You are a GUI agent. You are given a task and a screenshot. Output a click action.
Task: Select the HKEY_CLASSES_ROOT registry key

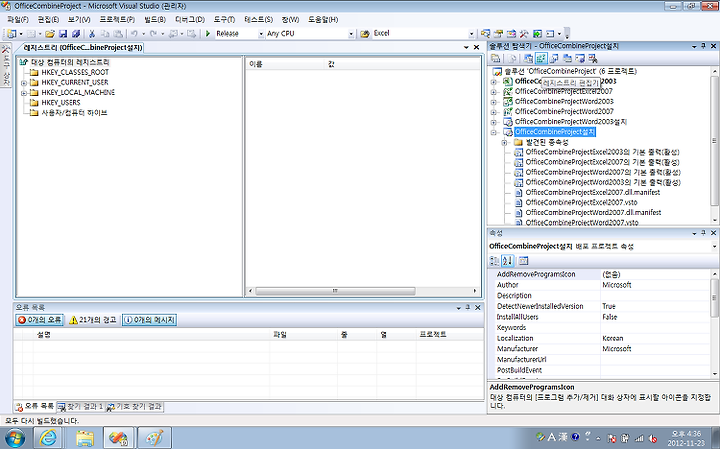(75, 73)
